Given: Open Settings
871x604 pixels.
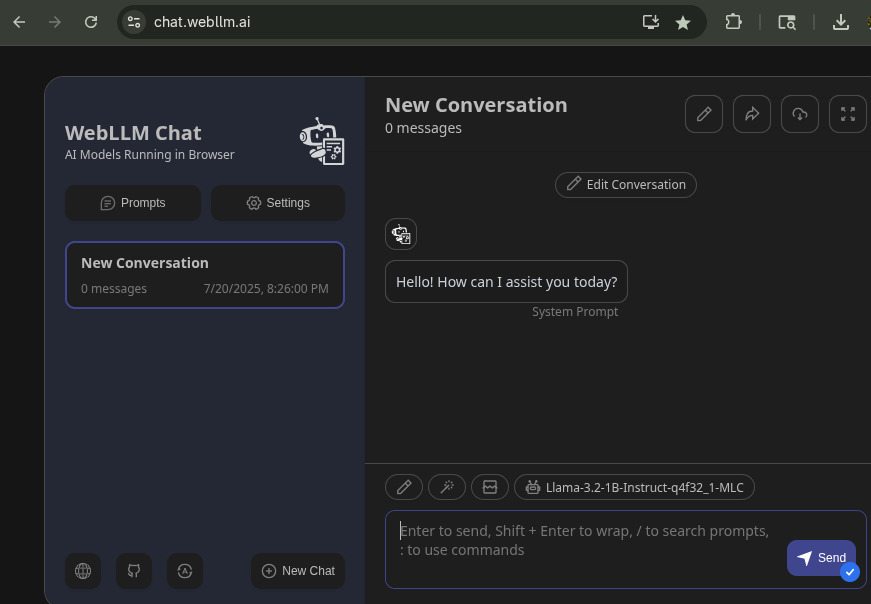Looking at the screenshot, I should point(278,203).
